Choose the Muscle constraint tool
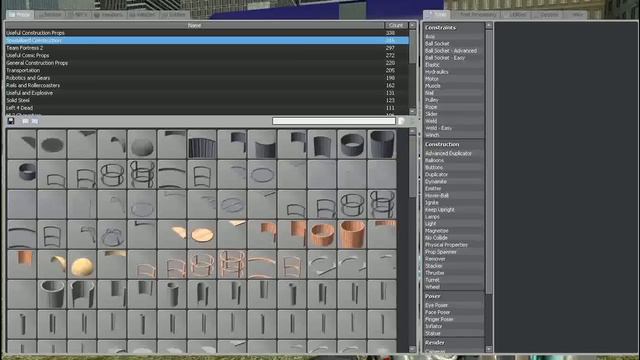640x360 pixels. (453, 86)
